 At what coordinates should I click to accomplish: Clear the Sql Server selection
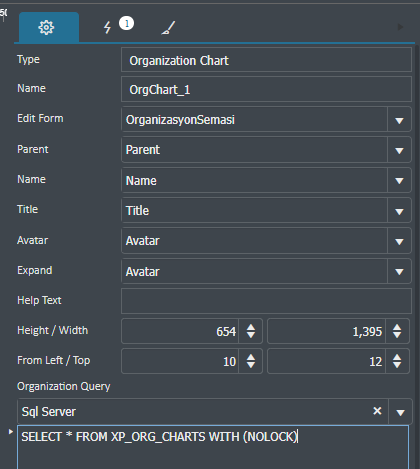coord(377,411)
